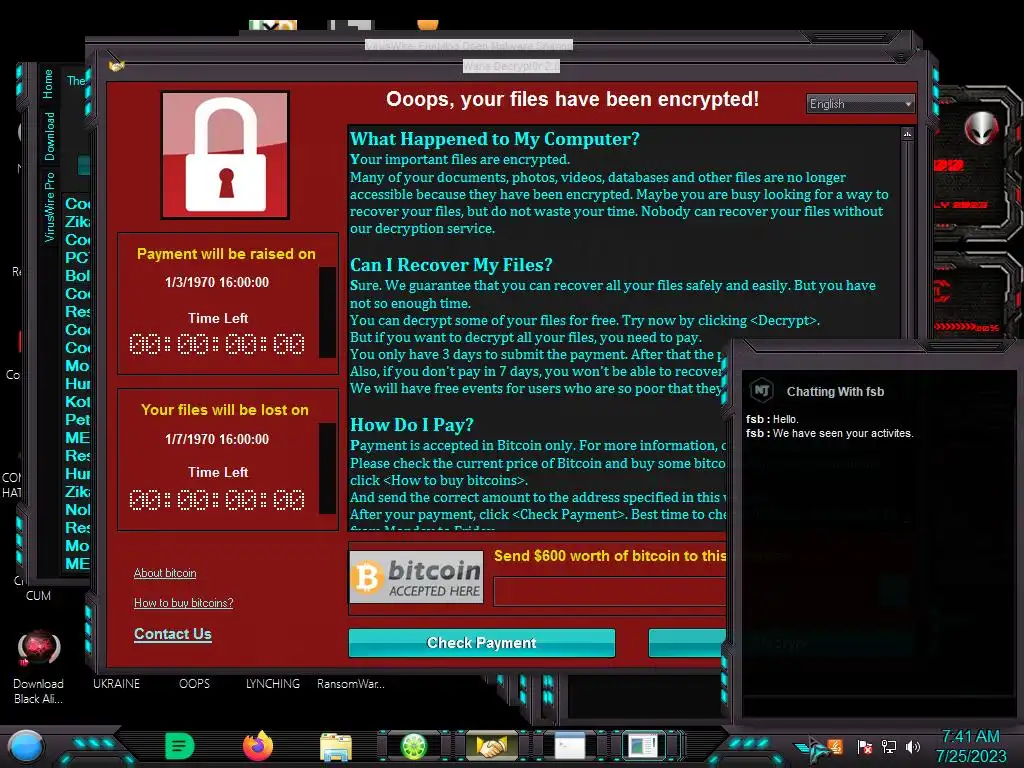Click the Can I Recover My Files? heading
This screenshot has height=768, width=1024.
451,264
